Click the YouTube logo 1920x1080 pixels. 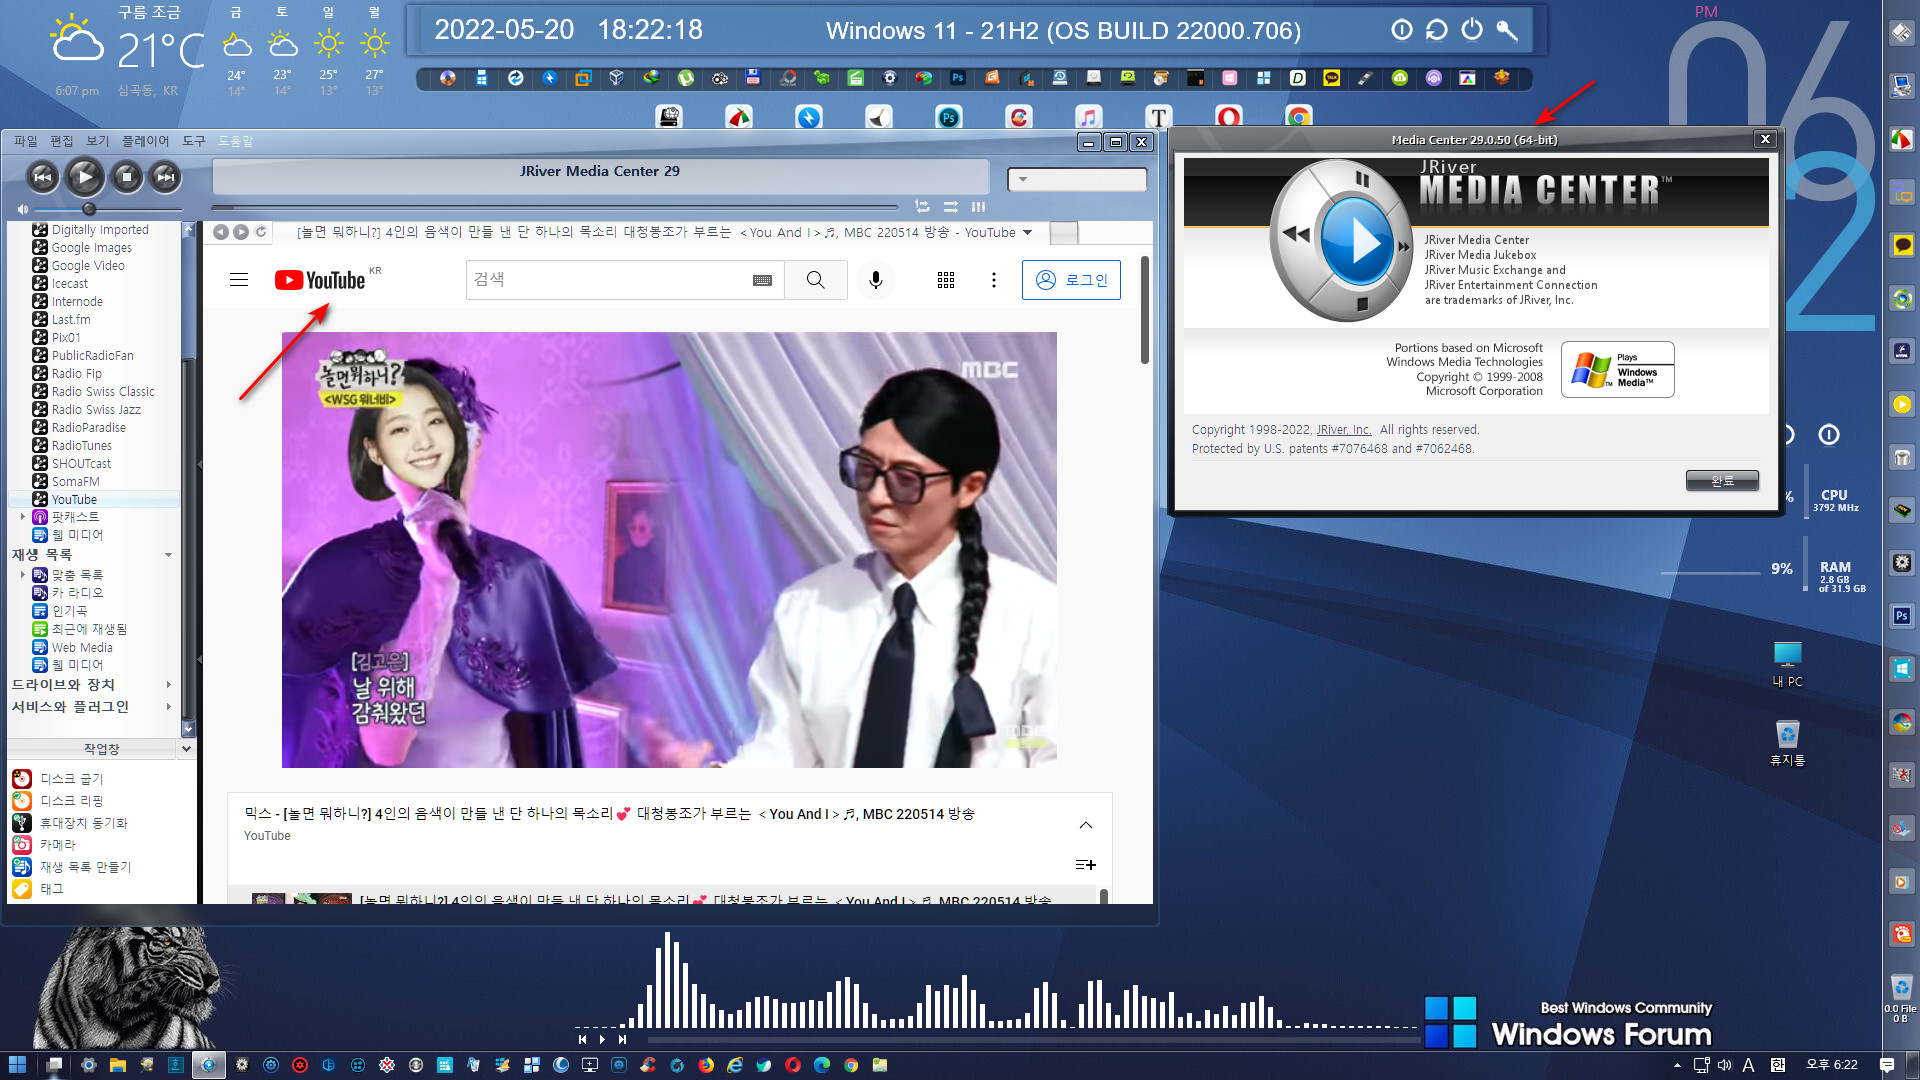(x=320, y=280)
